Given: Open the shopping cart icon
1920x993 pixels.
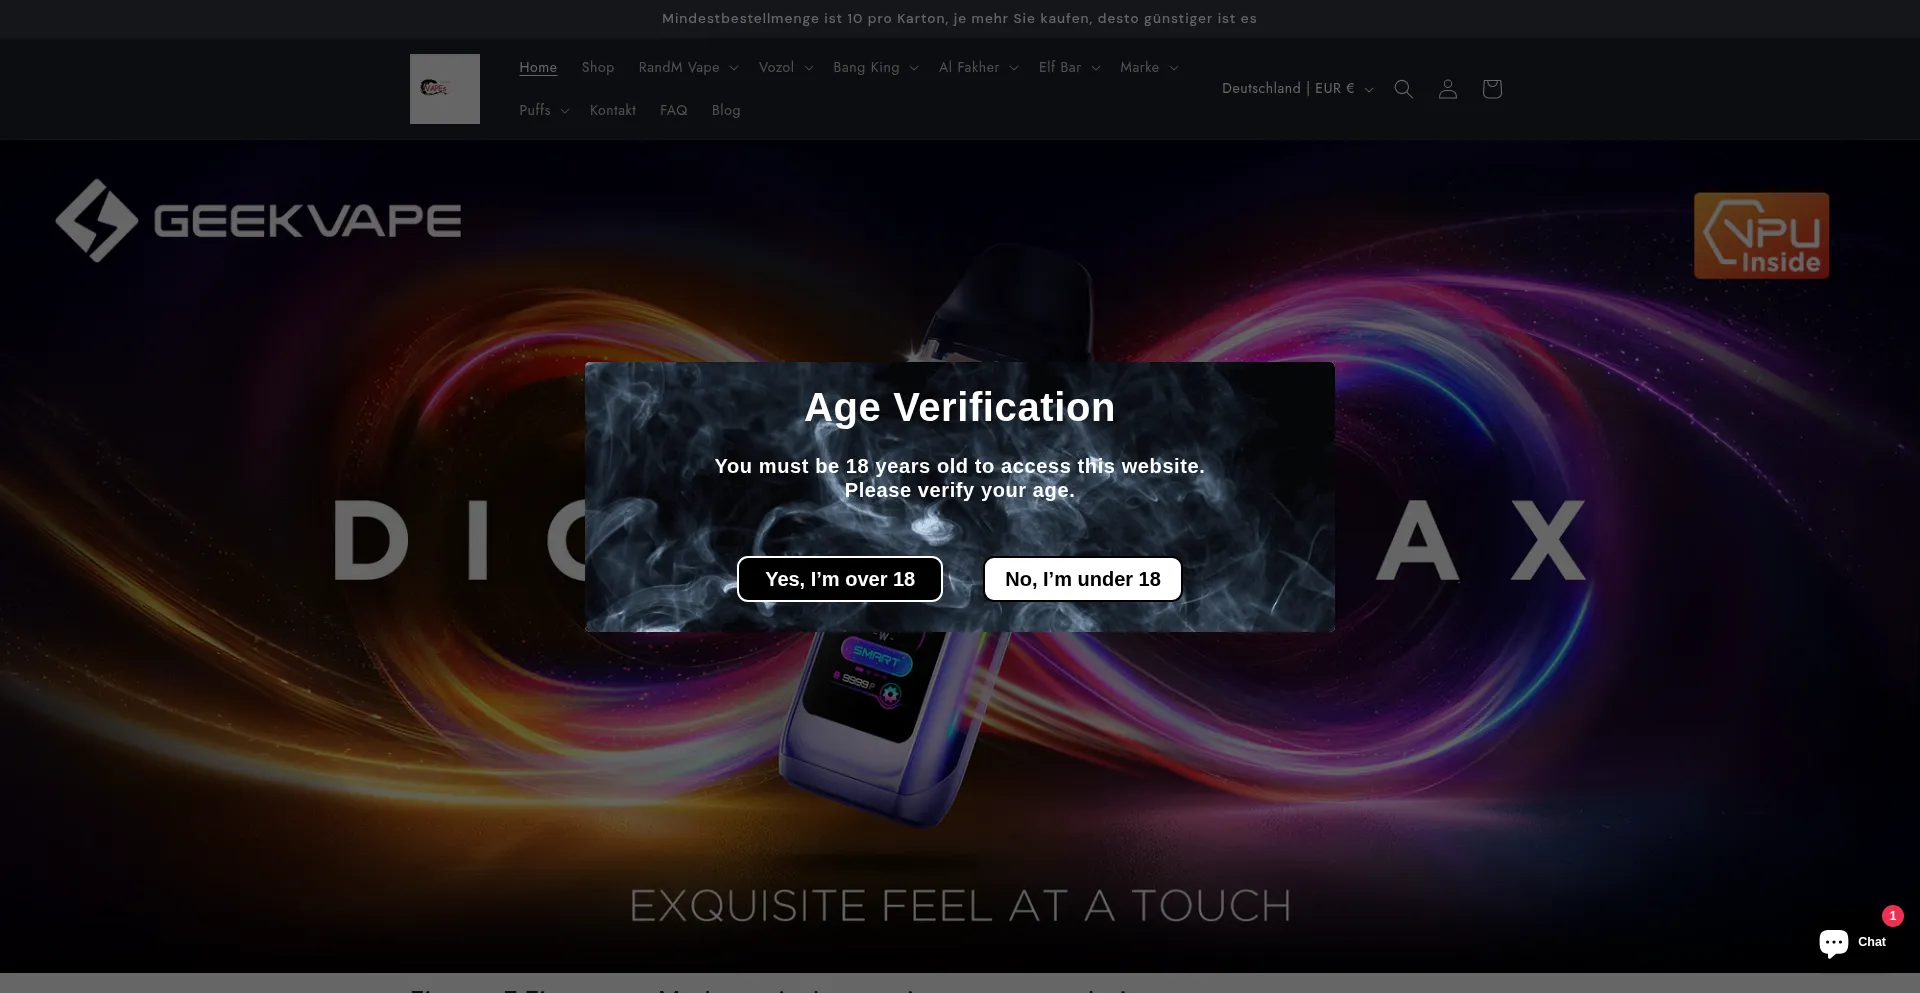Looking at the screenshot, I should pos(1491,89).
